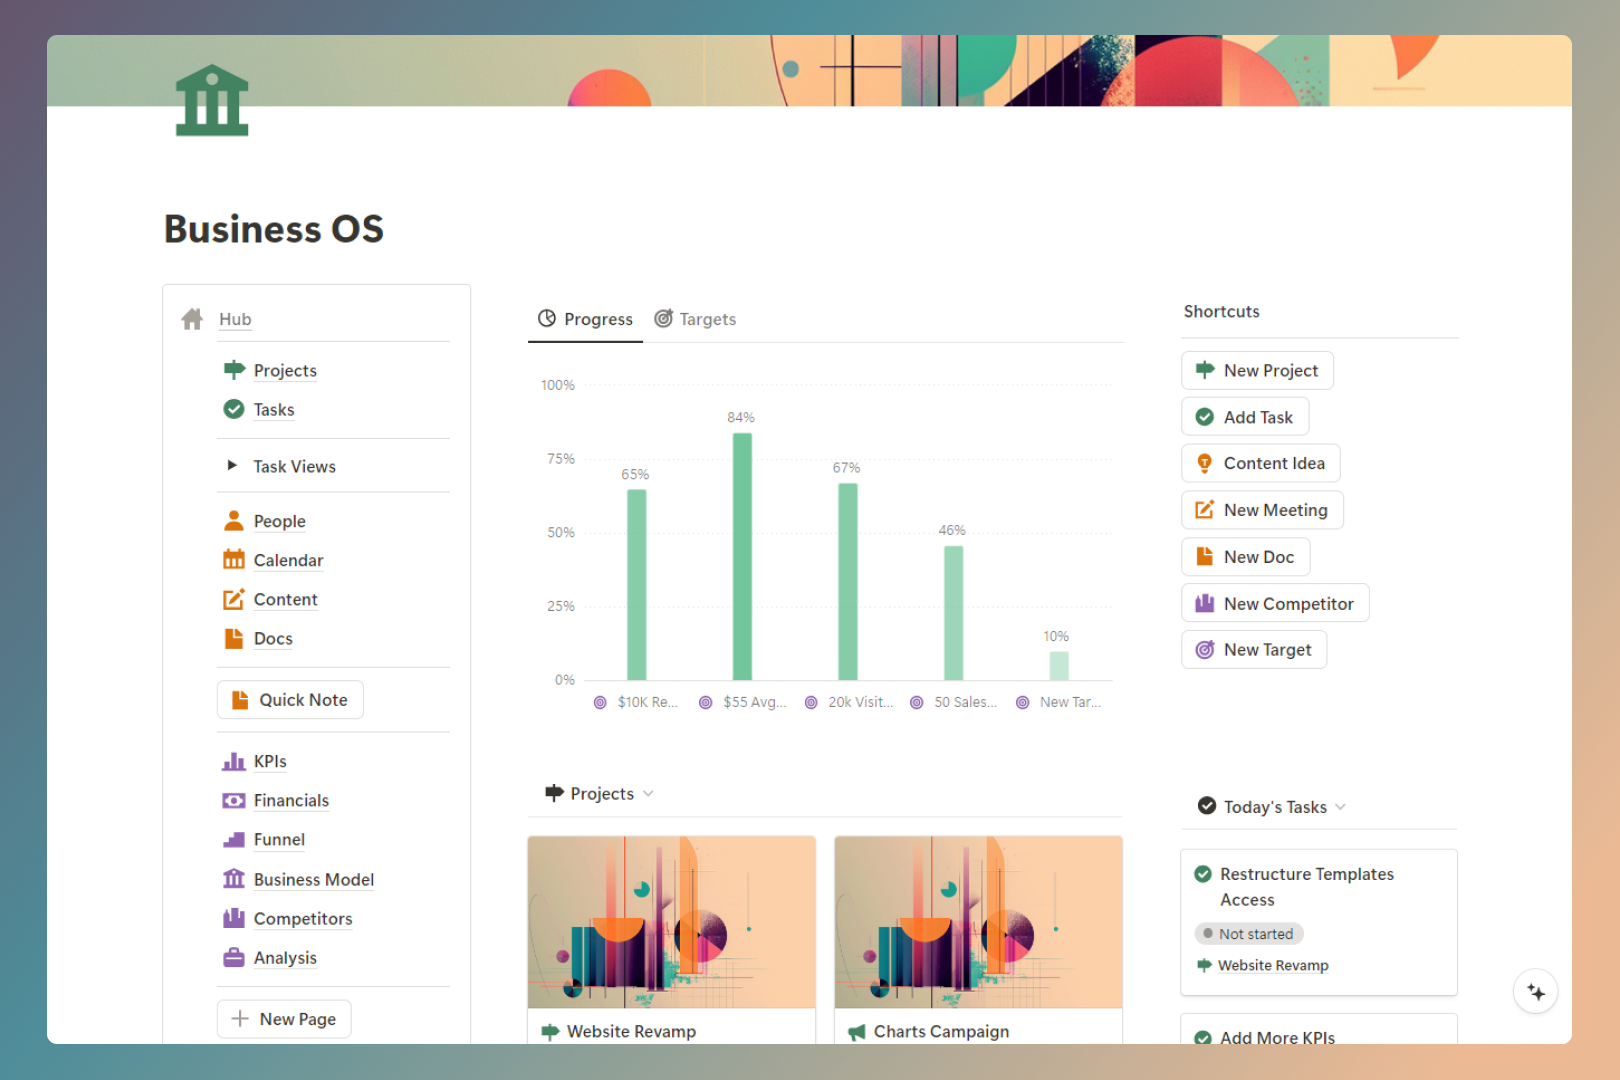
Task: Click the People person icon
Action: click(233, 520)
